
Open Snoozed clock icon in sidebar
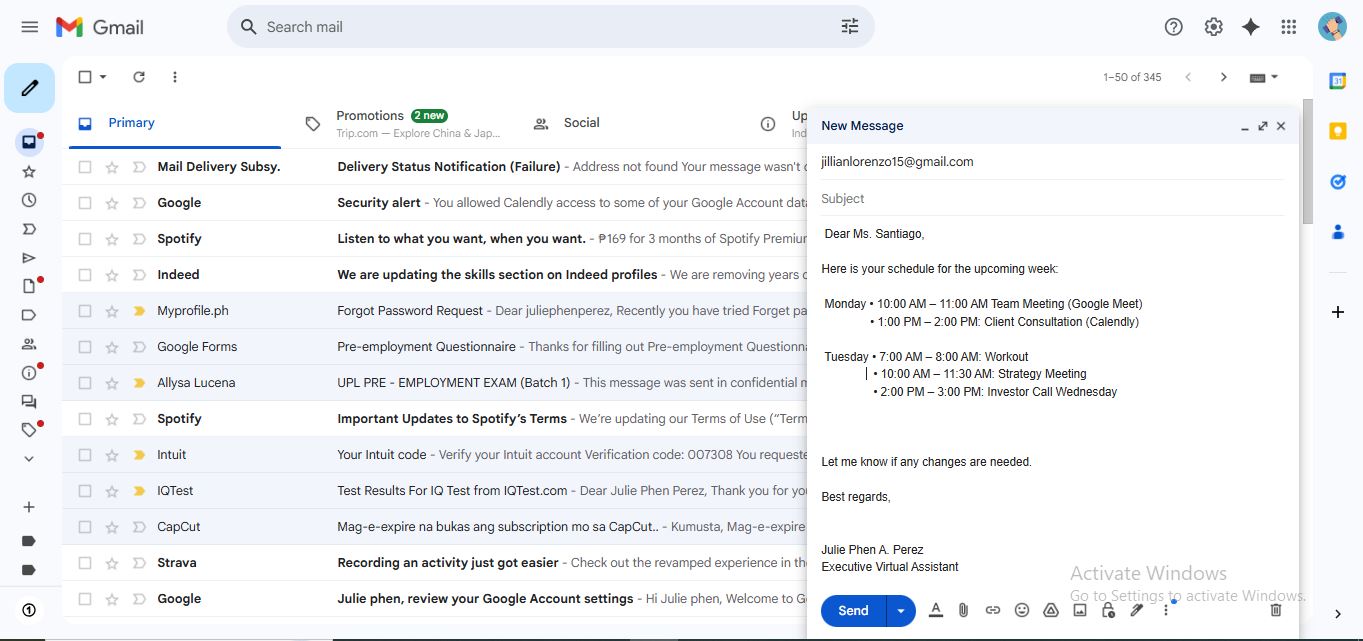click(29, 200)
